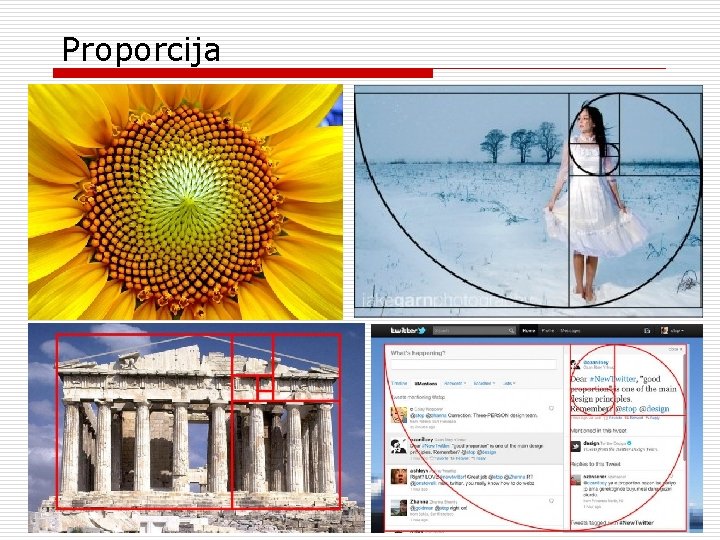Expand the Lists dropdown

click(509, 383)
